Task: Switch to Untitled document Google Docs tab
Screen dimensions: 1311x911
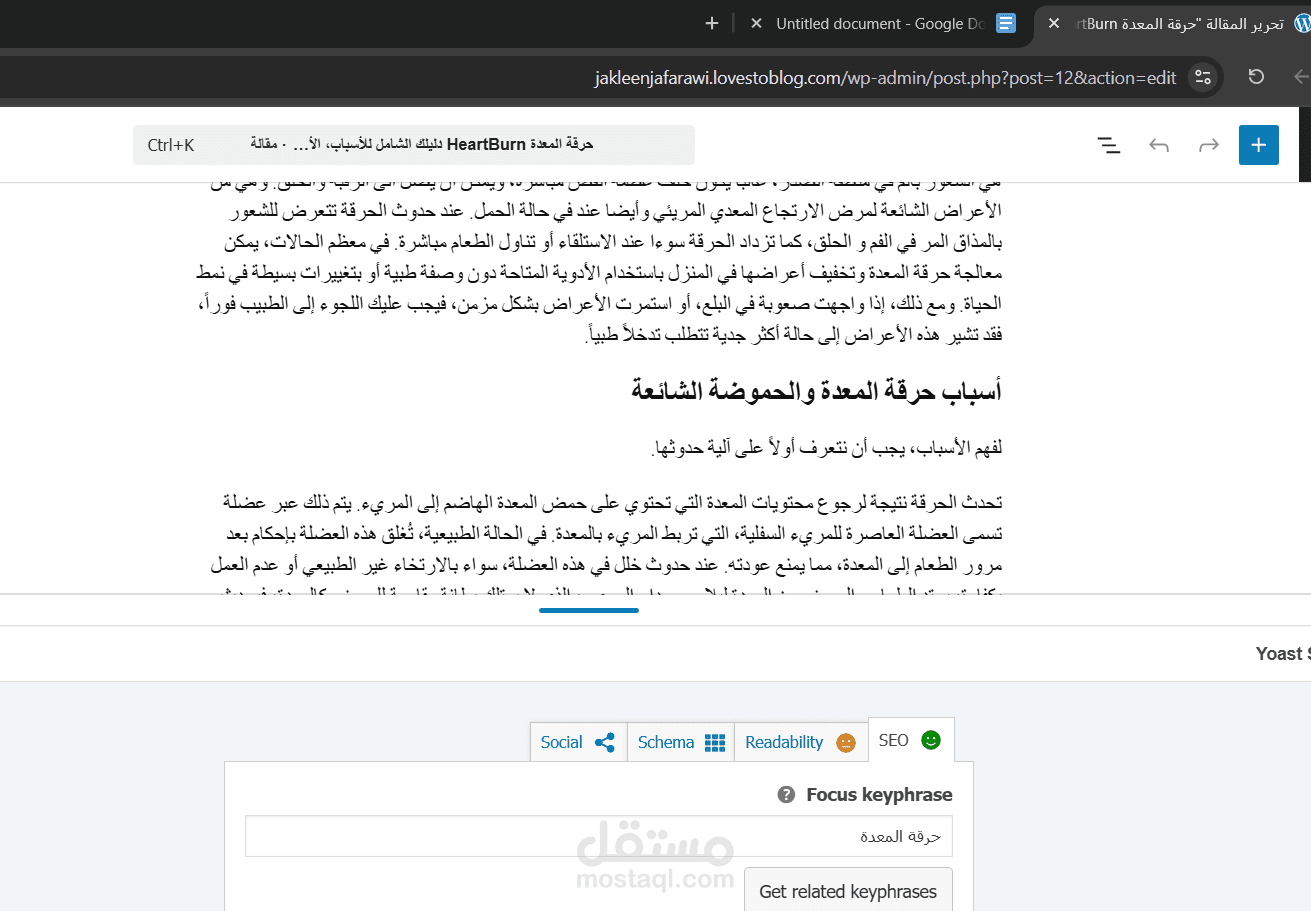Action: click(x=883, y=23)
